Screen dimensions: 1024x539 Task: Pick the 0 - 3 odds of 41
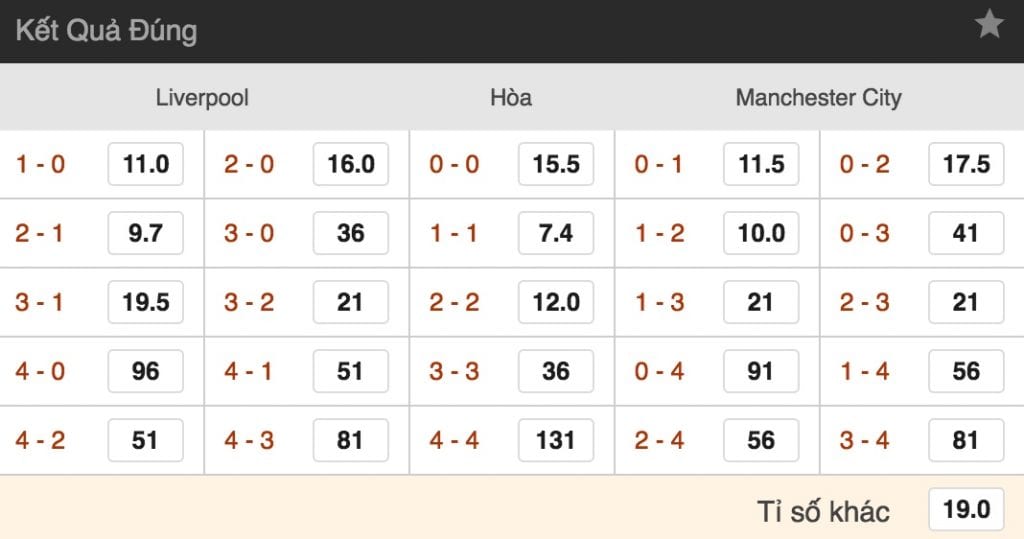(x=966, y=233)
